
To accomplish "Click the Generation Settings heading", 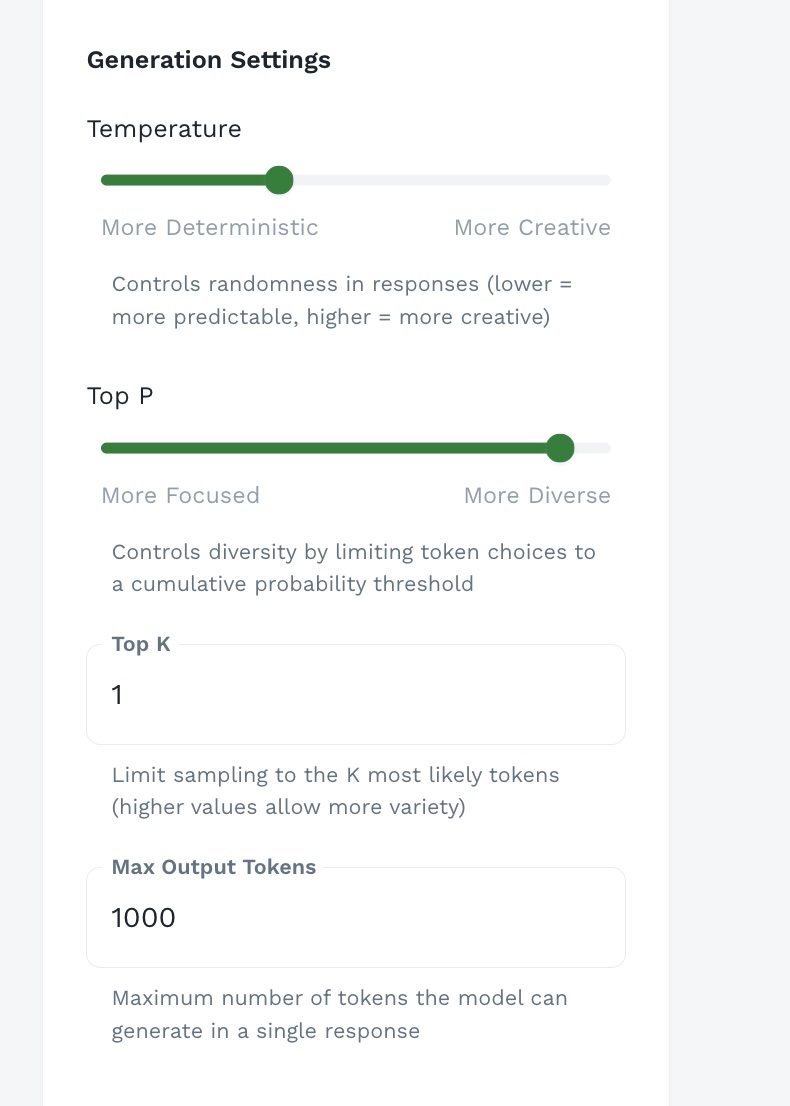I will [x=208, y=60].
